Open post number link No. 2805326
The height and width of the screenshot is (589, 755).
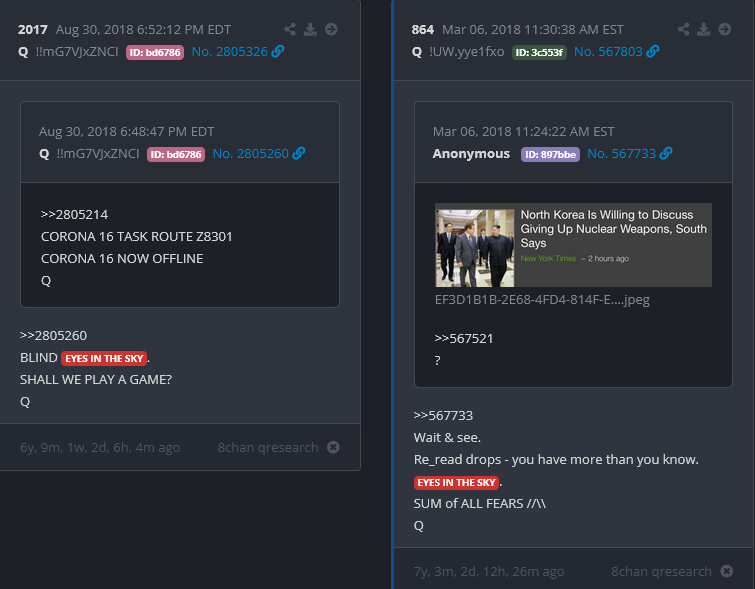pyautogui.click(x=230, y=52)
